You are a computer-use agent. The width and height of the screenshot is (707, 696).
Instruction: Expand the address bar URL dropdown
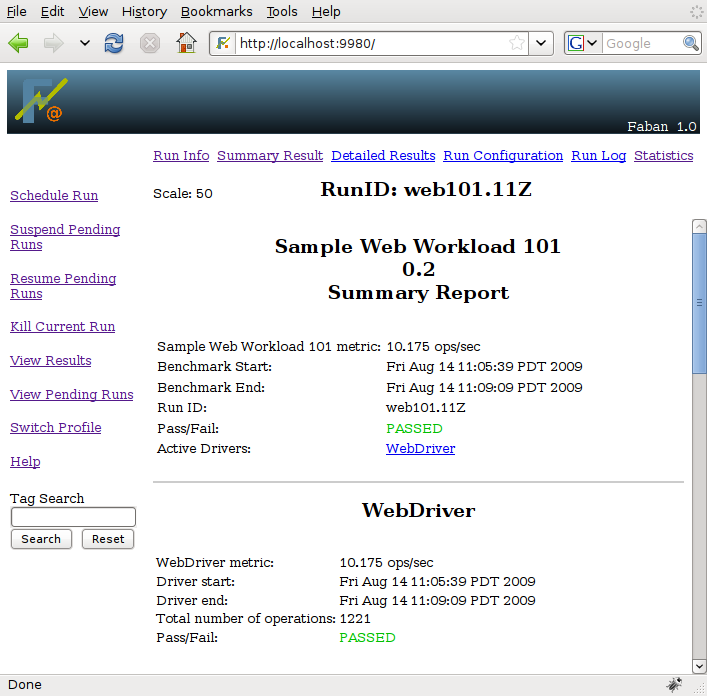click(541, 43)
